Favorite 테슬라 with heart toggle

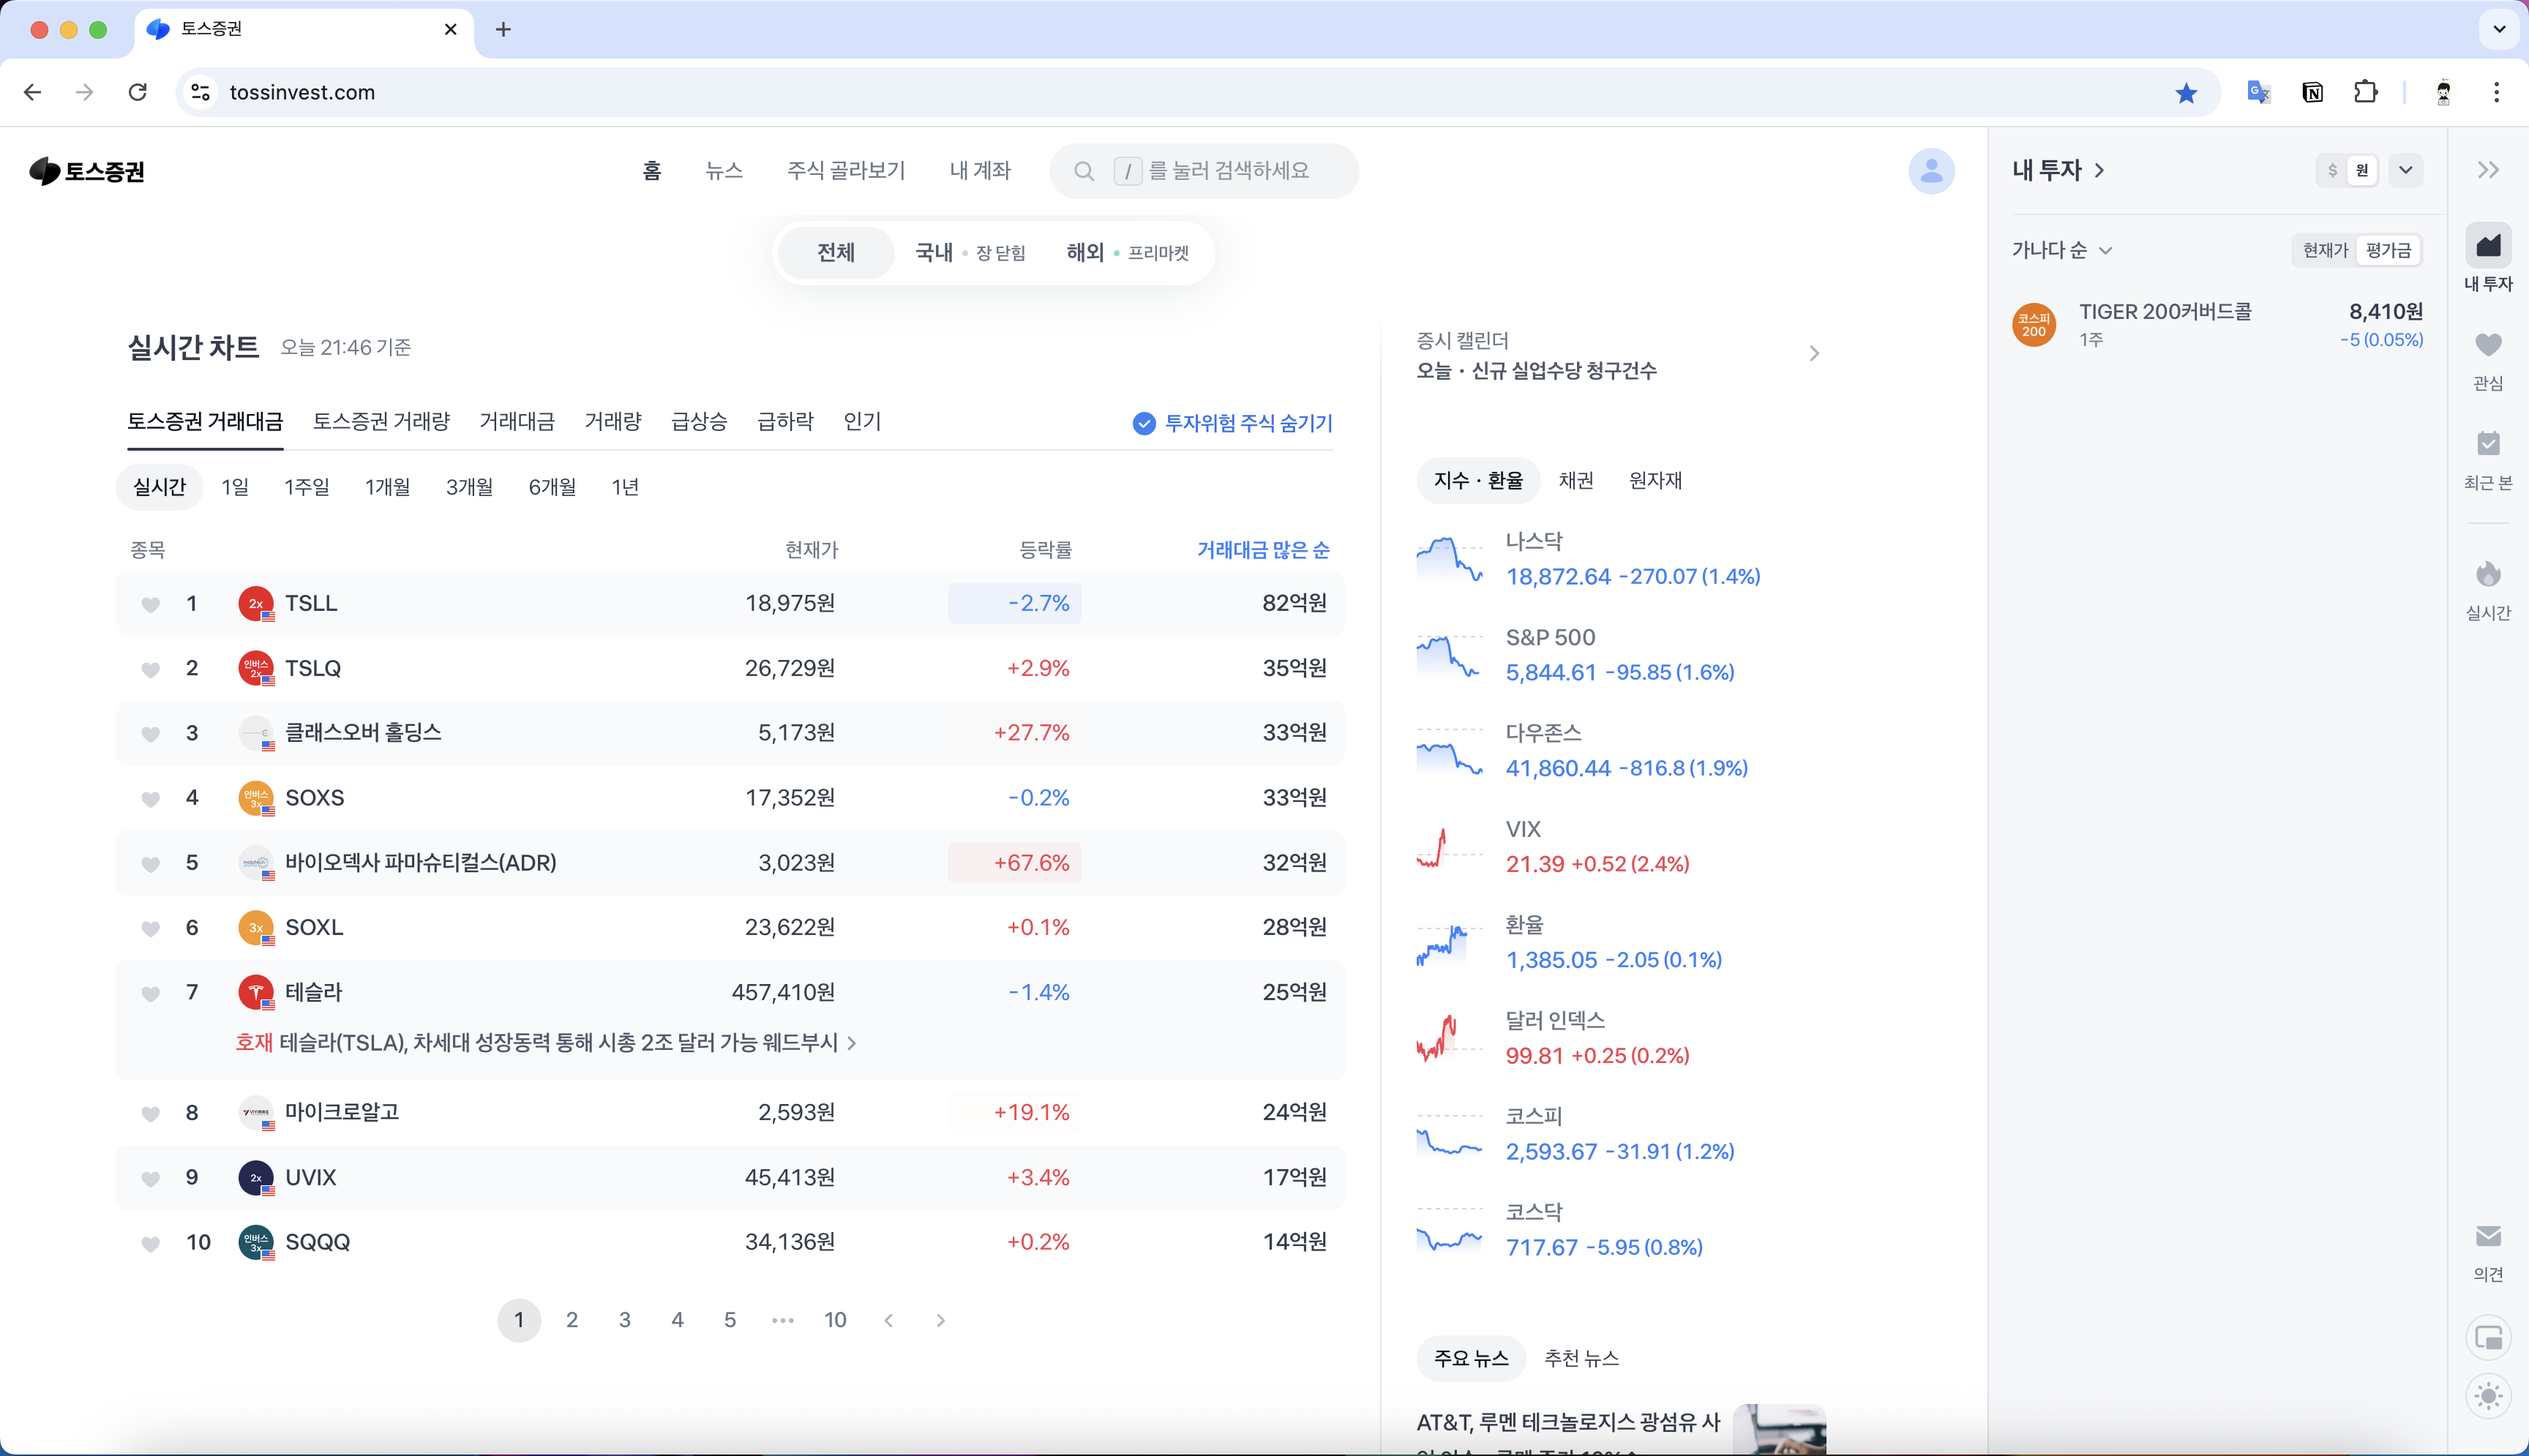pyautogui.click(x=151, y=993)
